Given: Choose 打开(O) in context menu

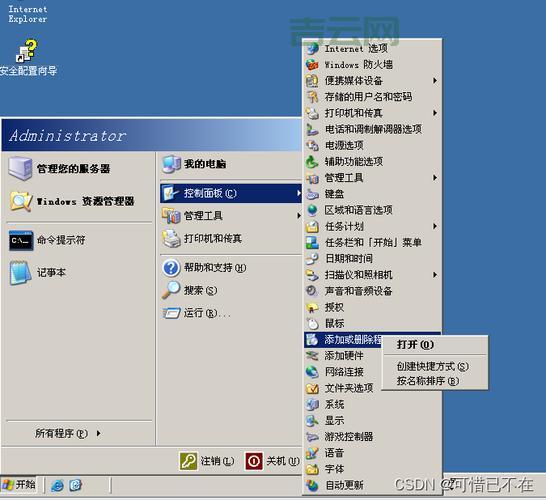Looking at the screenshot, I should (x=435, y=345).
